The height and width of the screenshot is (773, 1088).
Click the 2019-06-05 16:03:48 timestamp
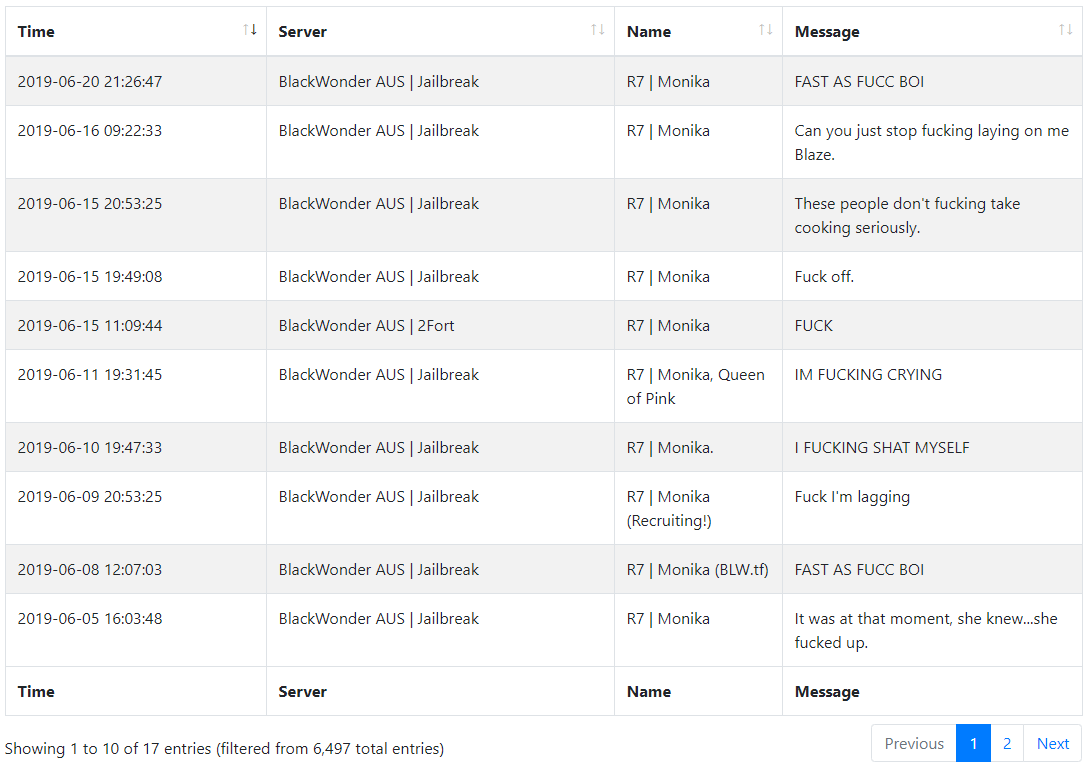point(90,618)
